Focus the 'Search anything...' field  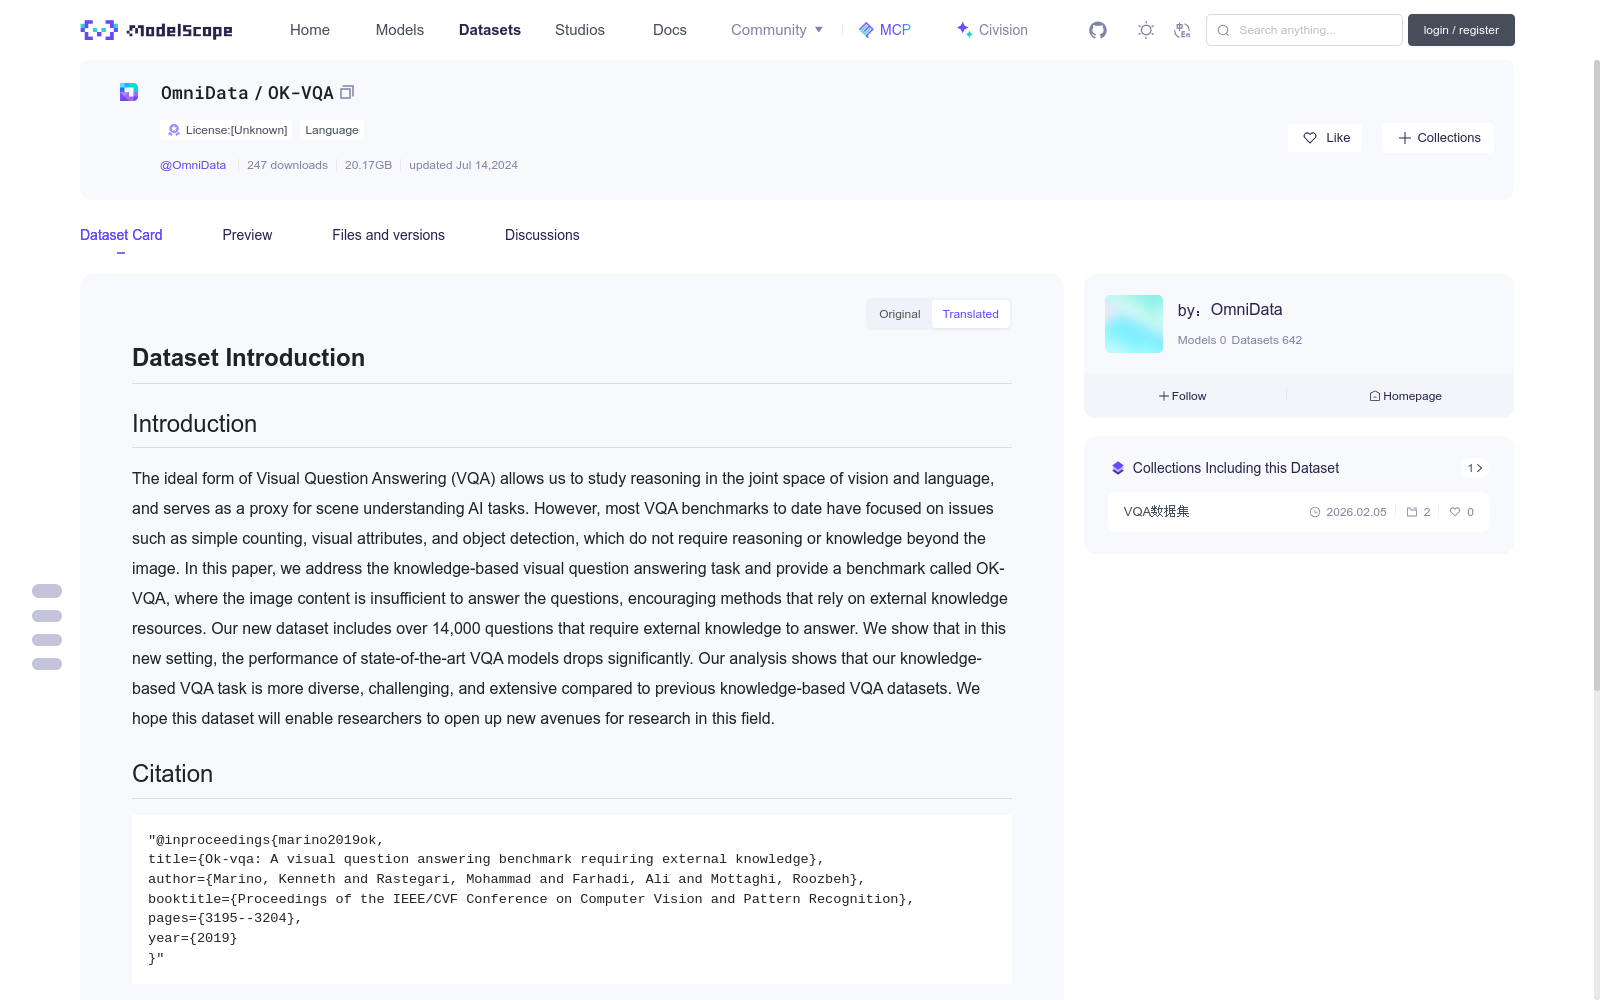coord(1304,30)
